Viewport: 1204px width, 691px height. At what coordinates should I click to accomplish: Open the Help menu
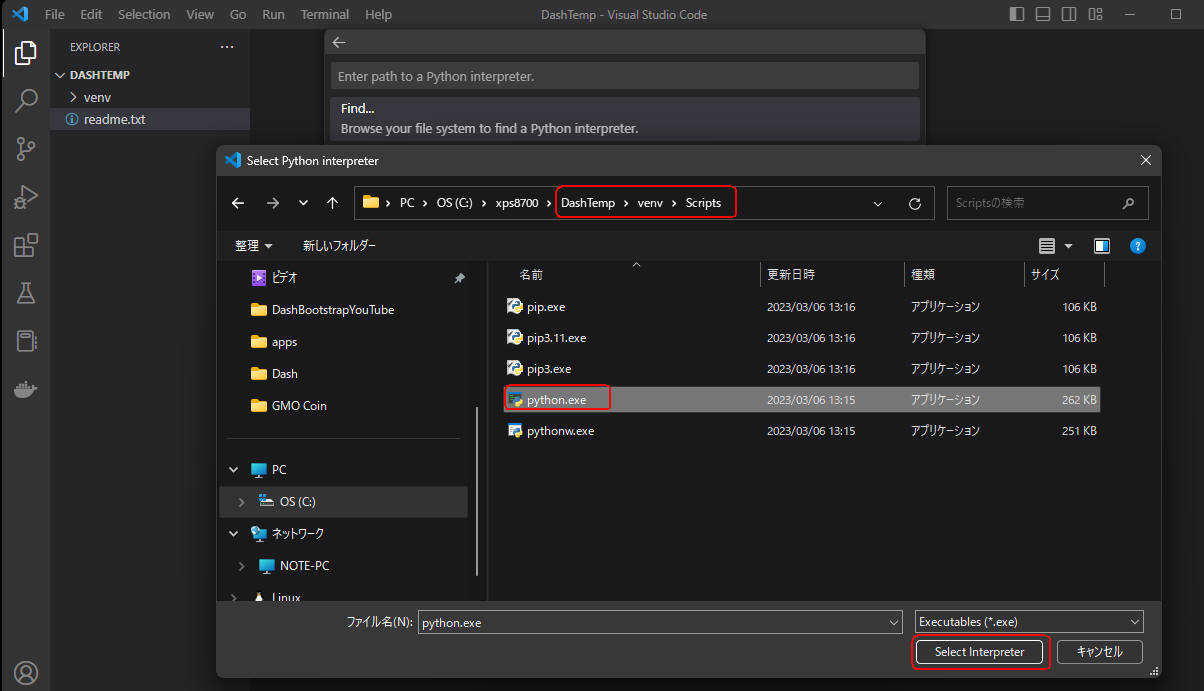(x=378, y=15)
